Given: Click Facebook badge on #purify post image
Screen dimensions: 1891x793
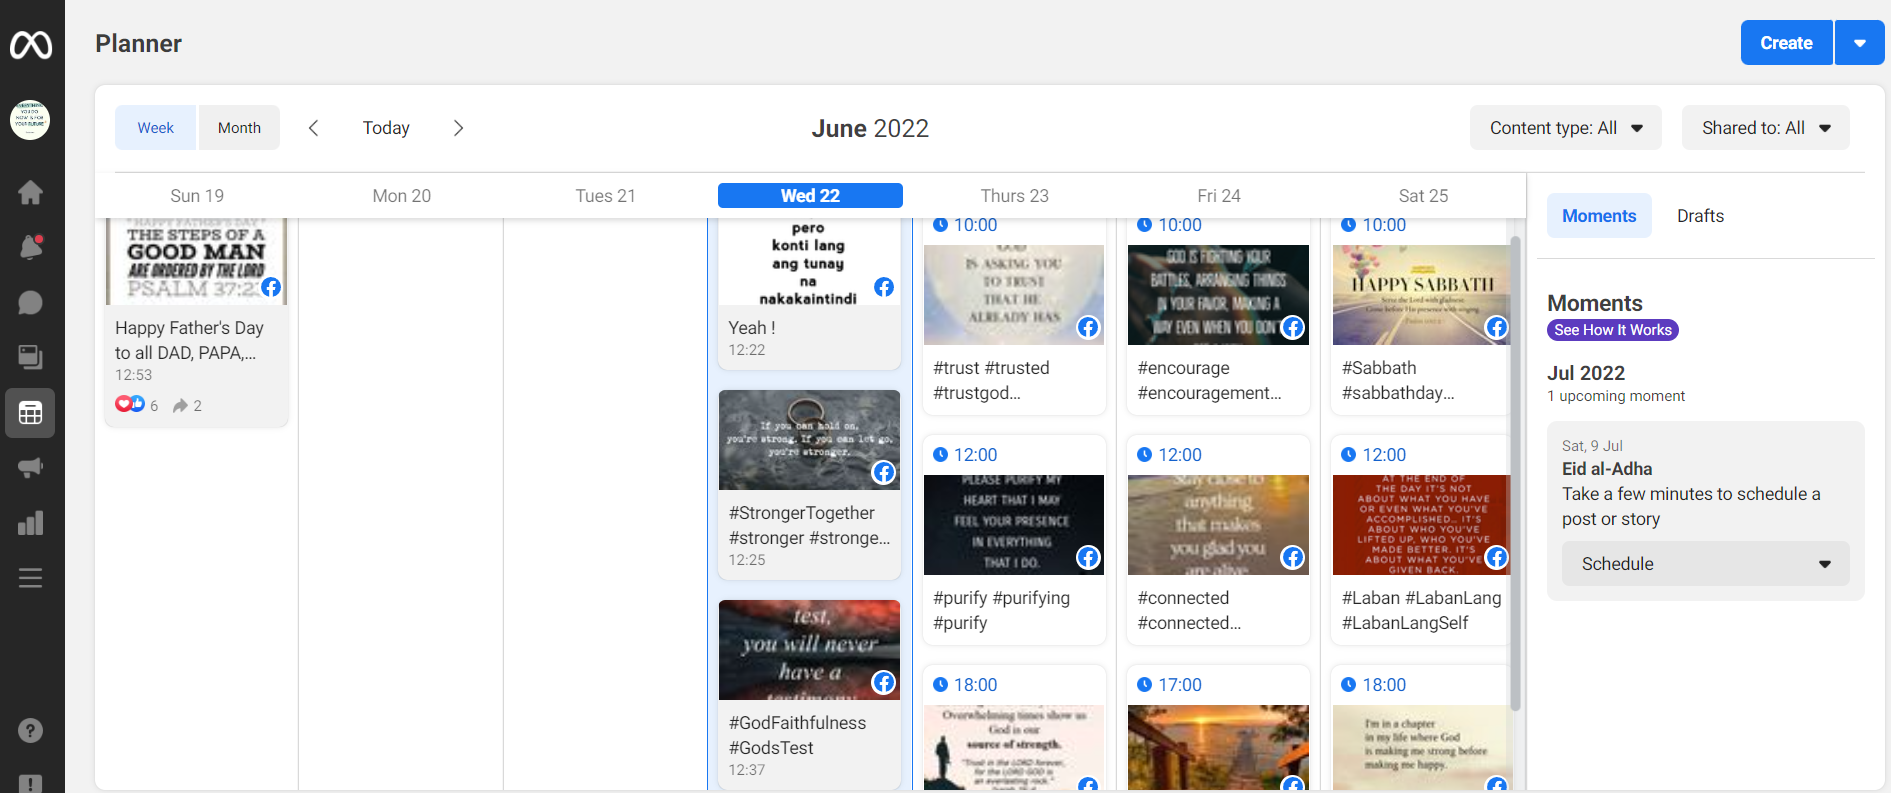Looking at the screenshot, I should 1088,557.
